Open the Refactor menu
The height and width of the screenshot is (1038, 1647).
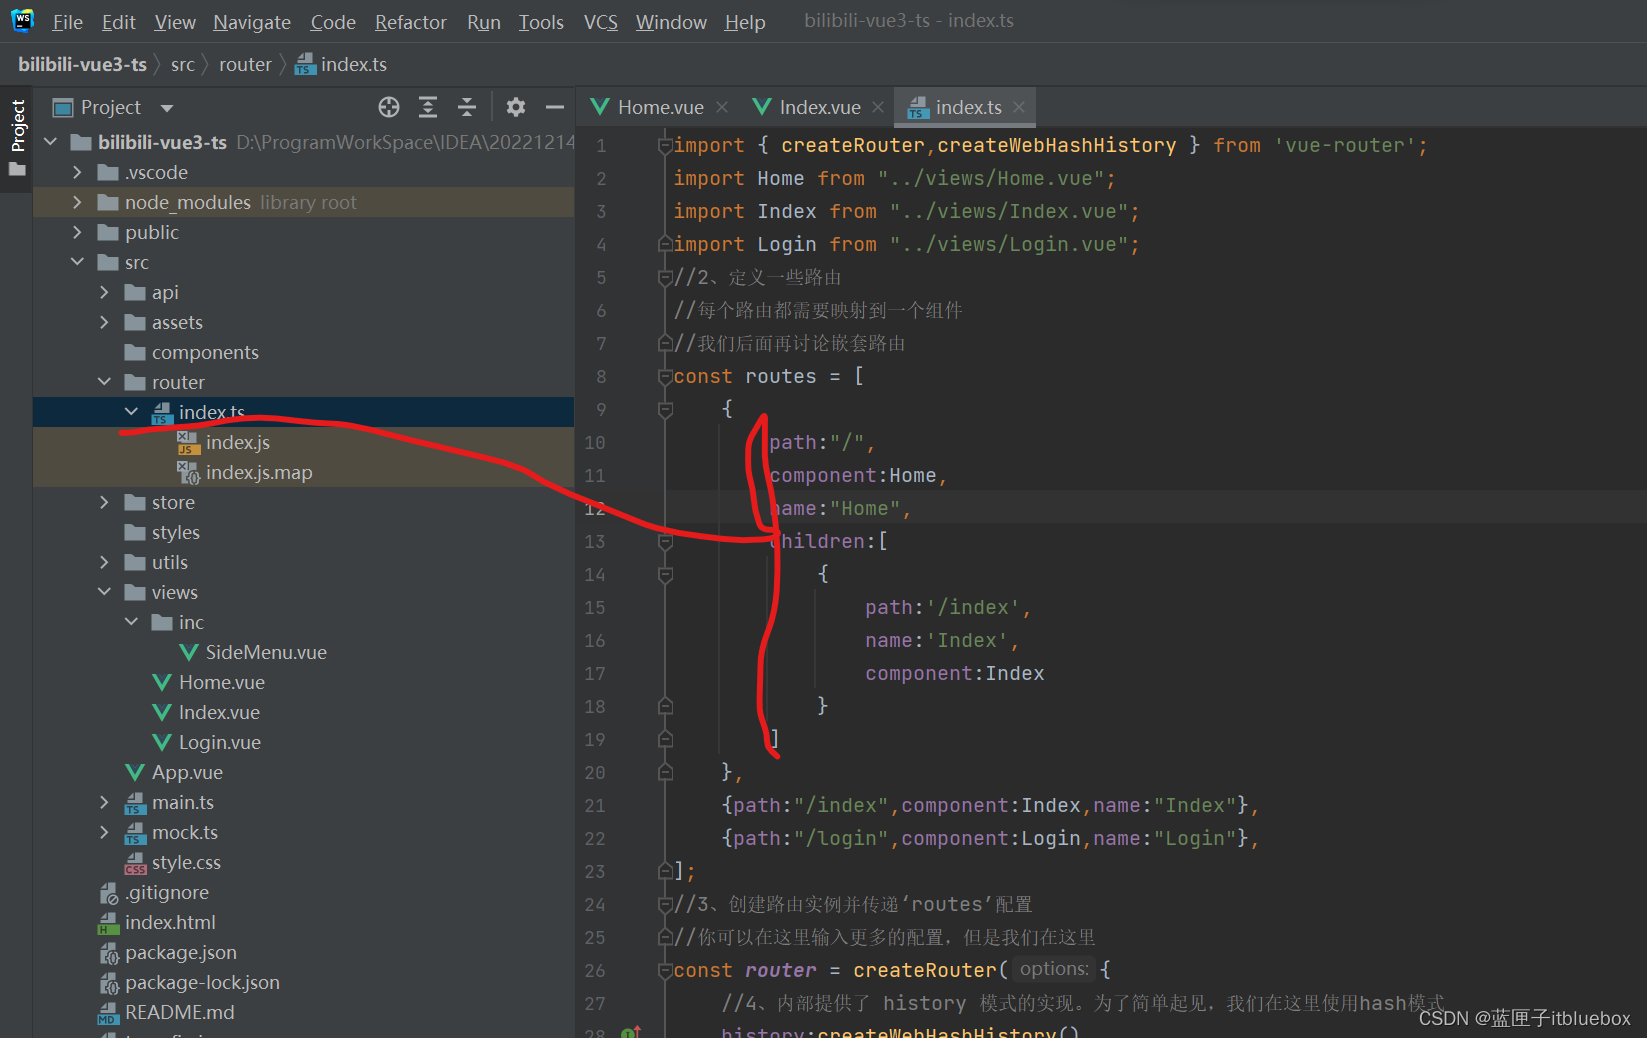410,22
